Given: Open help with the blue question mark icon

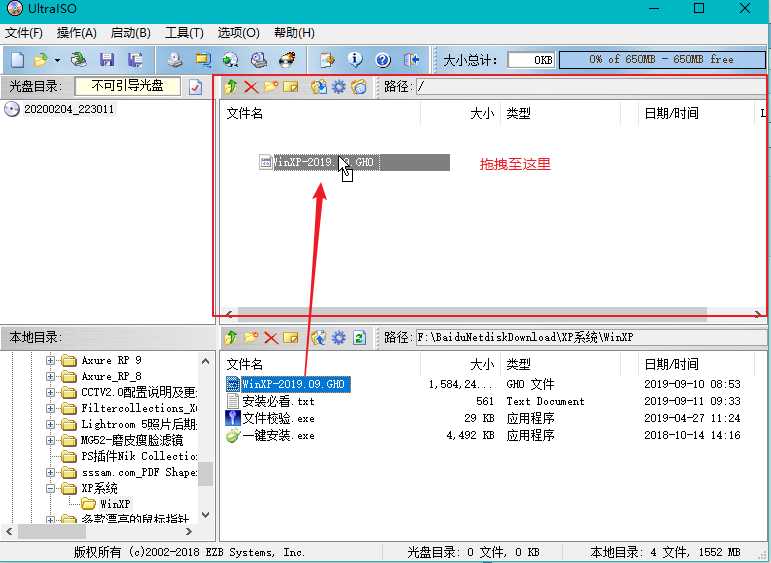Looking at the screenshot, I should pyautogui.click(x=383, y=60).
